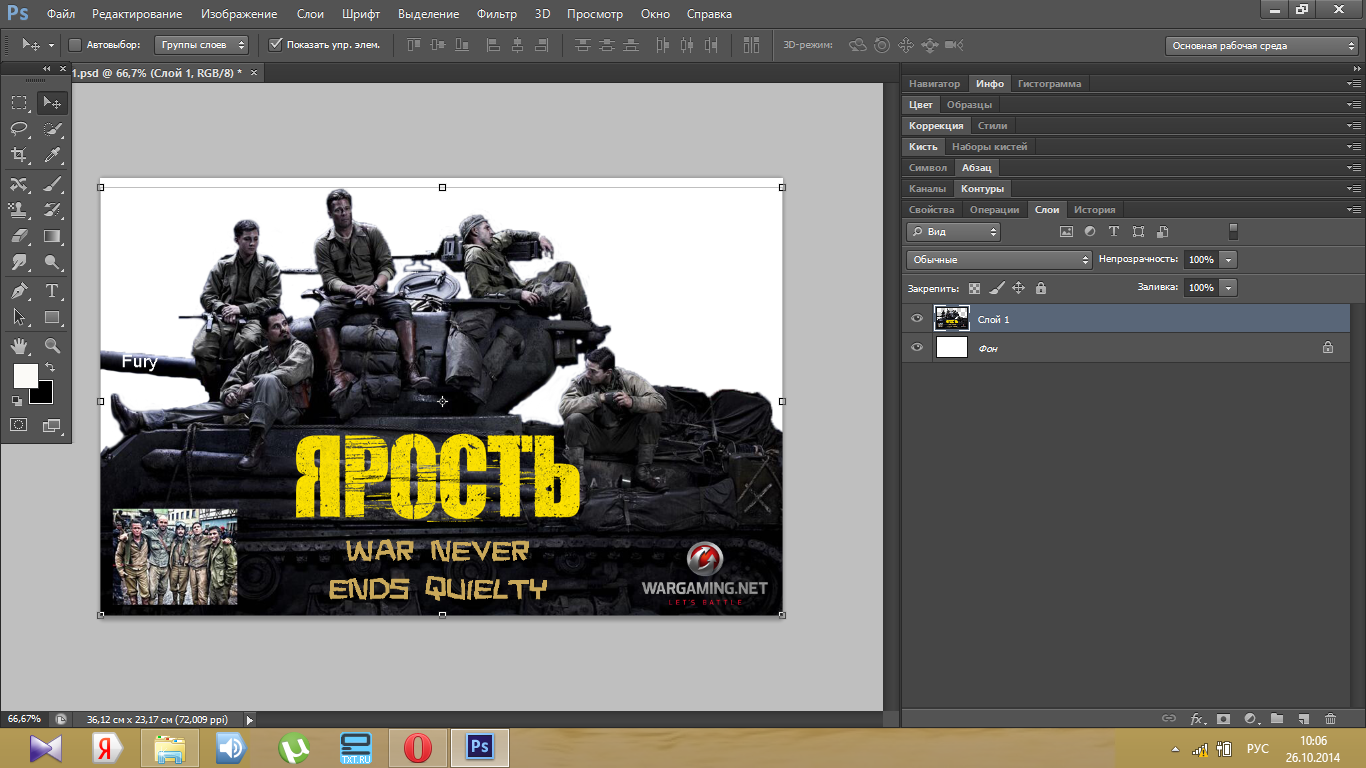Toggle lock all padlock icon
Image resolution: width=1366 pixels, height=768 pixels.
pyautogui.click(x=1040, y=288)
